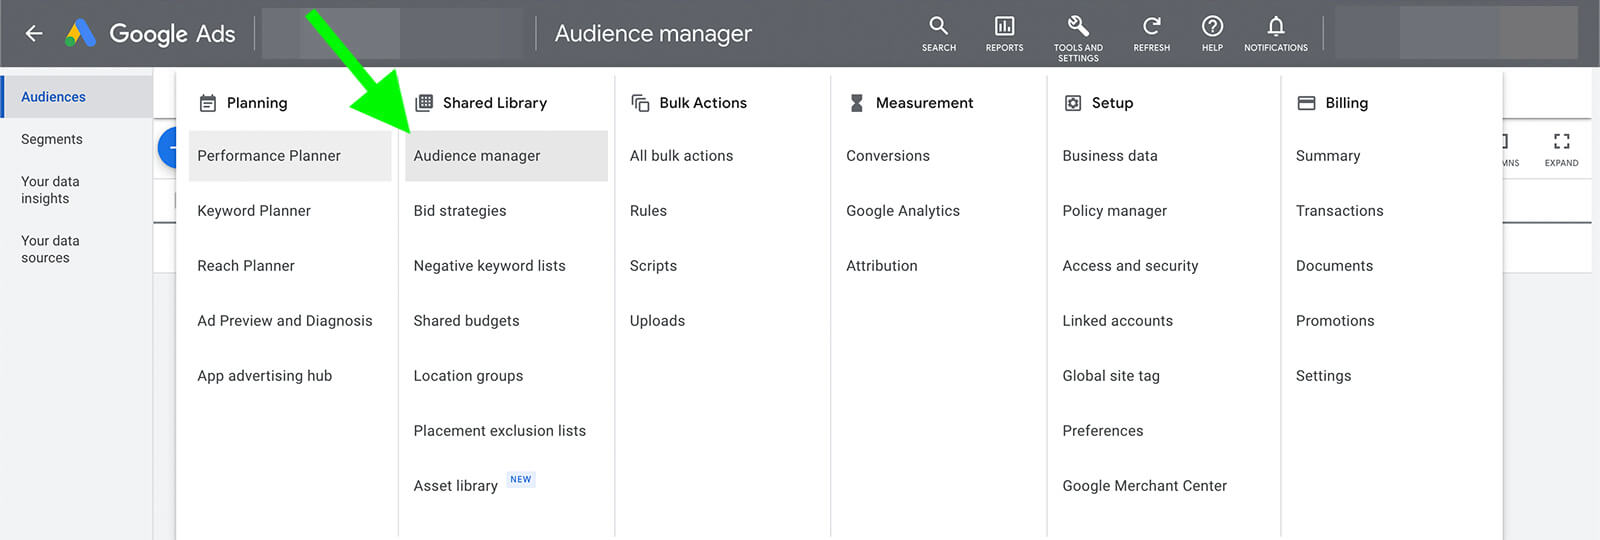Open Your data insights in sidebar
The image size is (1600, 540).
50,190
